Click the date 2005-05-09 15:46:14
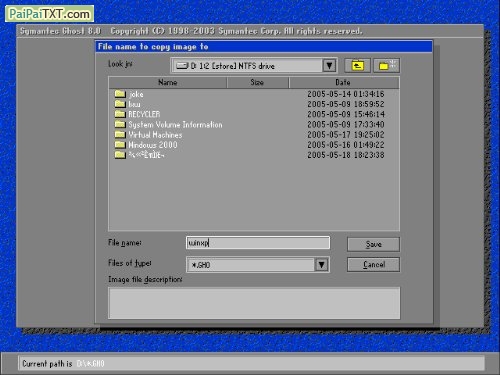The image size is (500, 375). click(346, 114)
